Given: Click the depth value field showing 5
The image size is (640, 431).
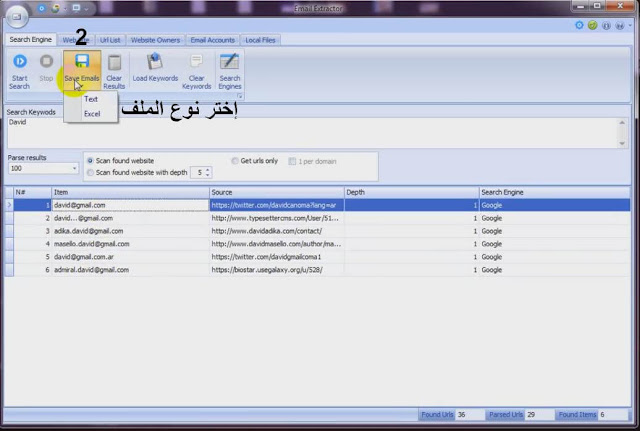Looking at the screenshot, I should 198,173.
